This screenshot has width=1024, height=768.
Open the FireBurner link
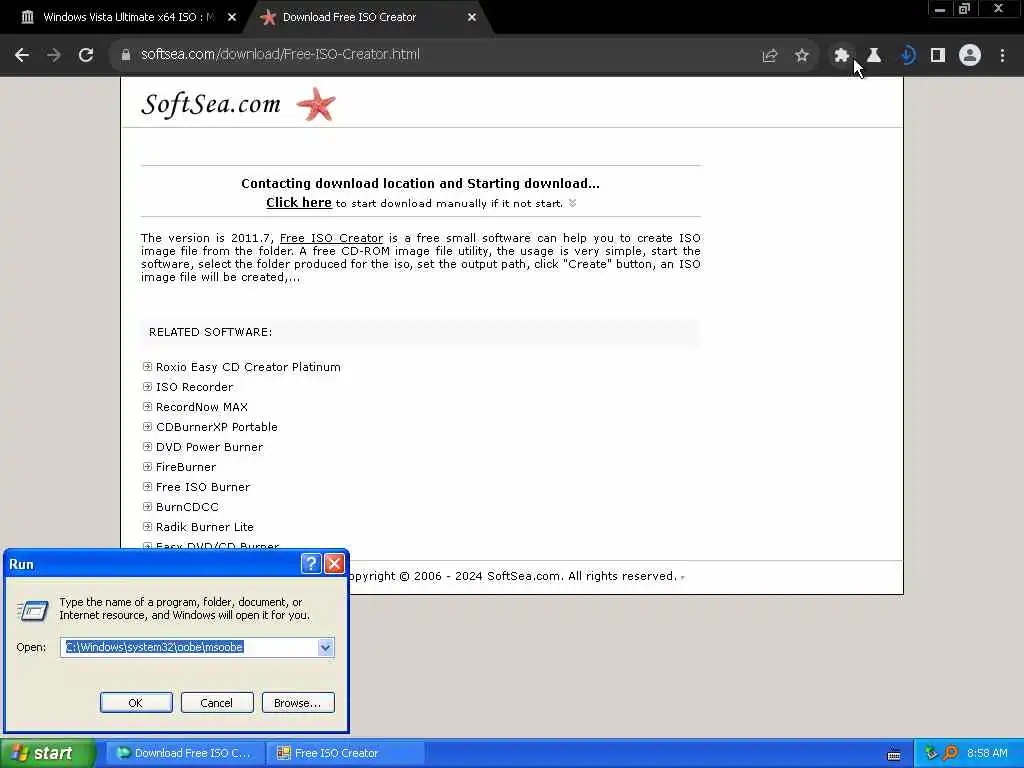[x=185, y=467]
